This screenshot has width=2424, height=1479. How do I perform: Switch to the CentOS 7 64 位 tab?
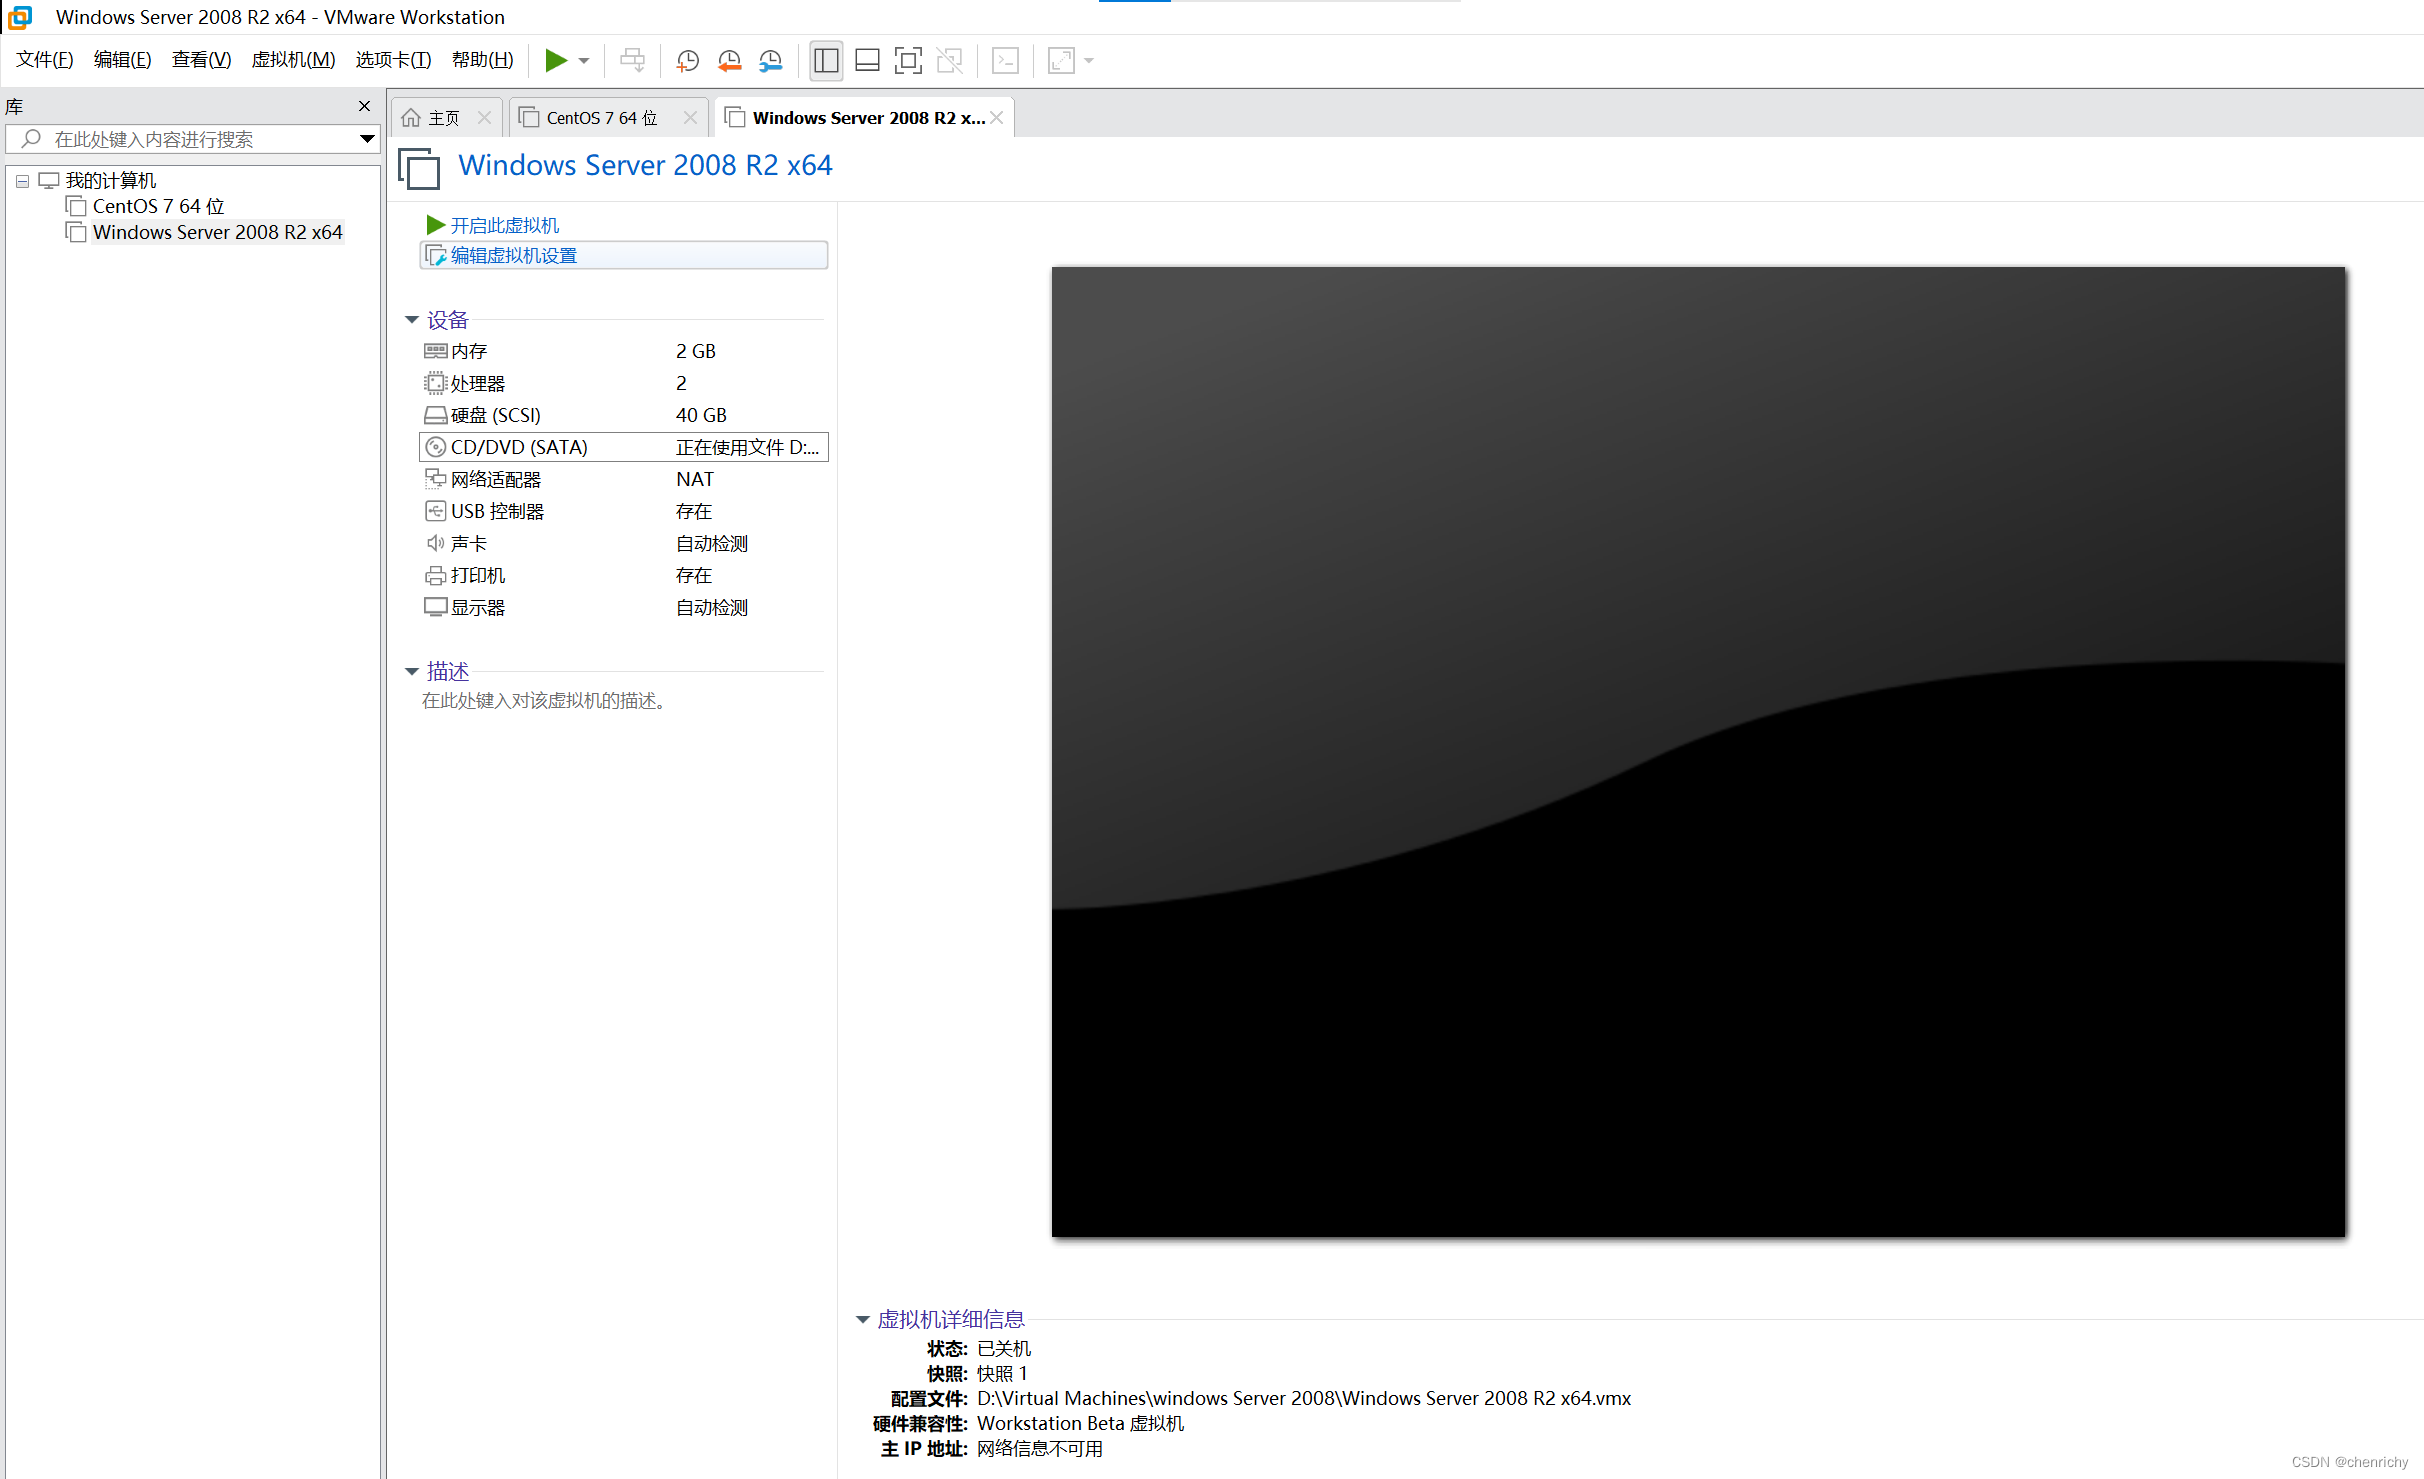point(600,118)
